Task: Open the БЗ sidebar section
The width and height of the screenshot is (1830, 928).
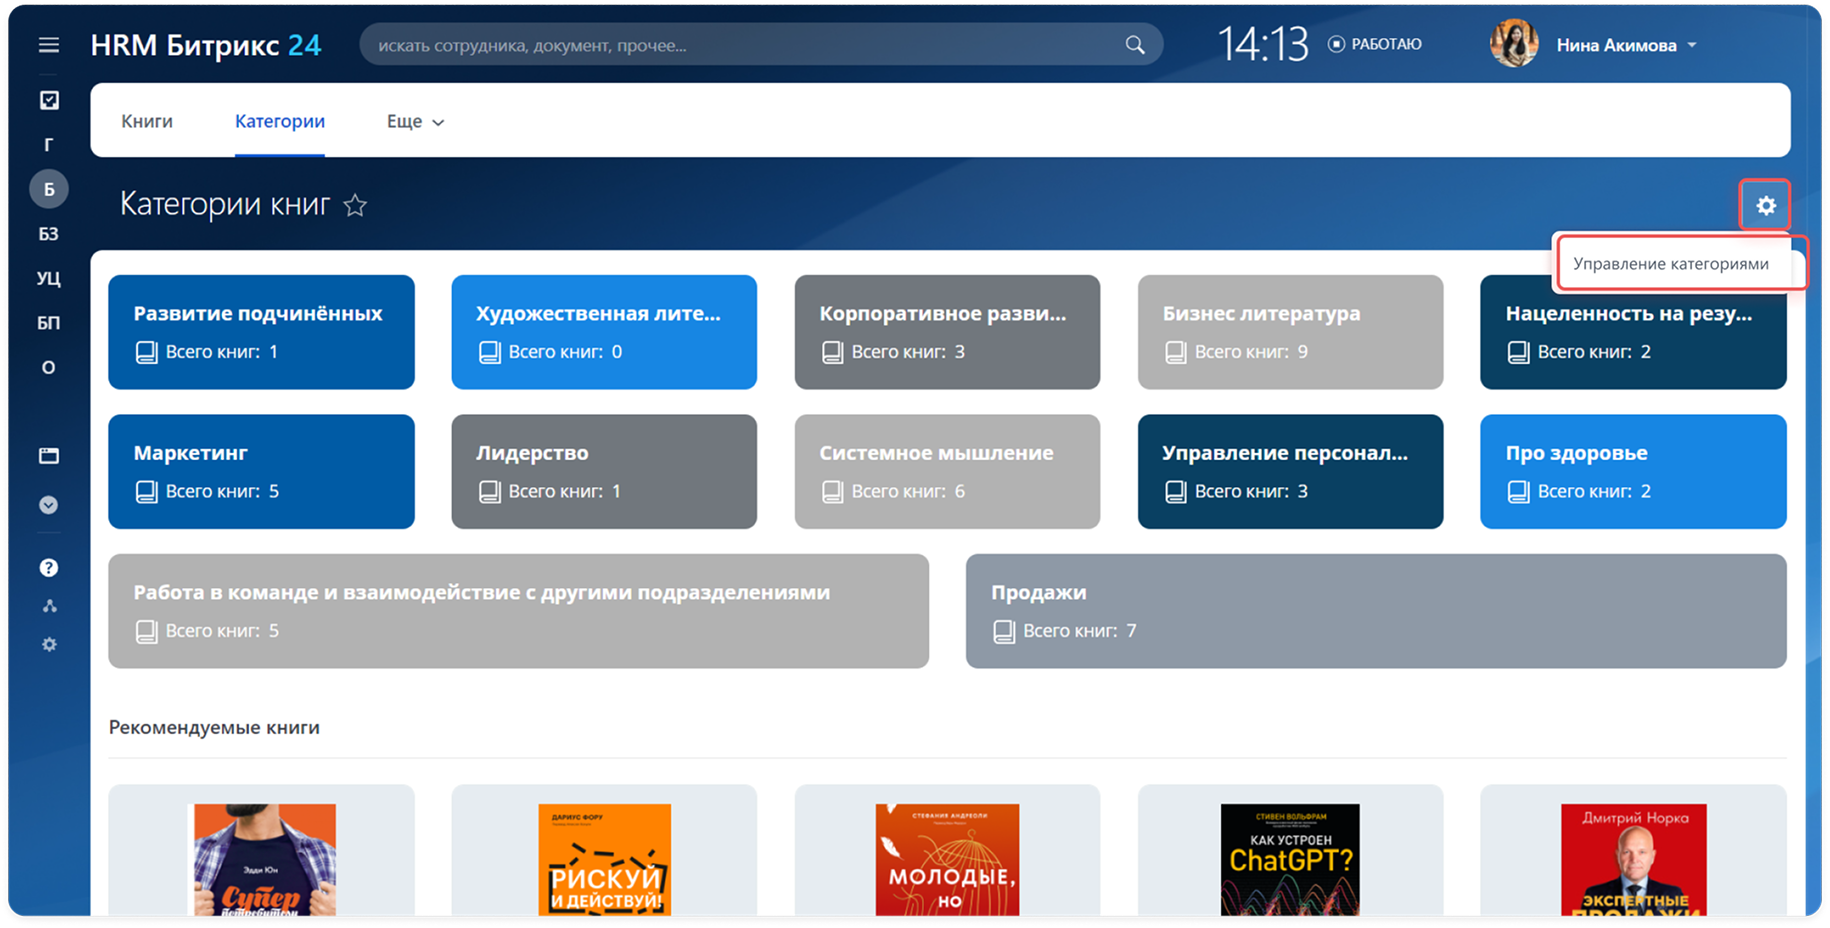Action: (x=49, y=234)
